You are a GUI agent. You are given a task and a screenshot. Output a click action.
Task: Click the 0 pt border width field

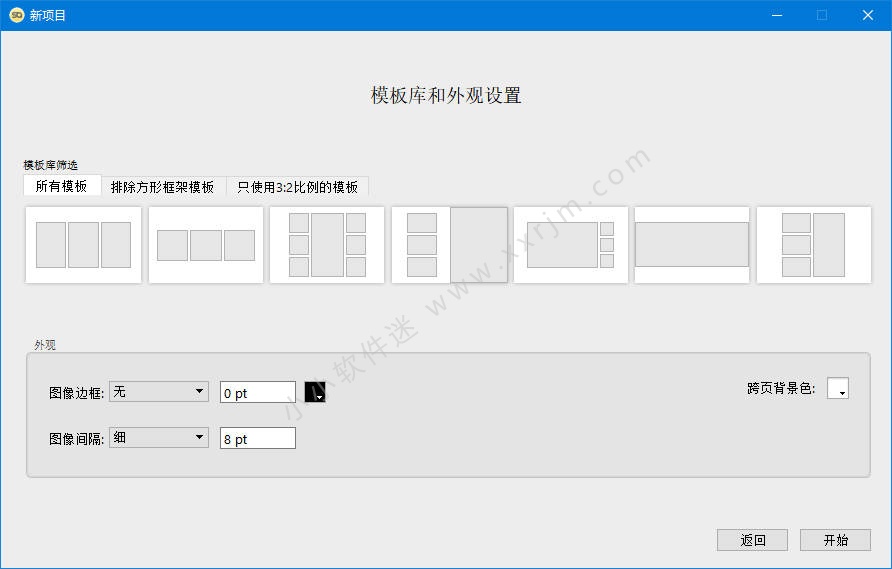257,393
